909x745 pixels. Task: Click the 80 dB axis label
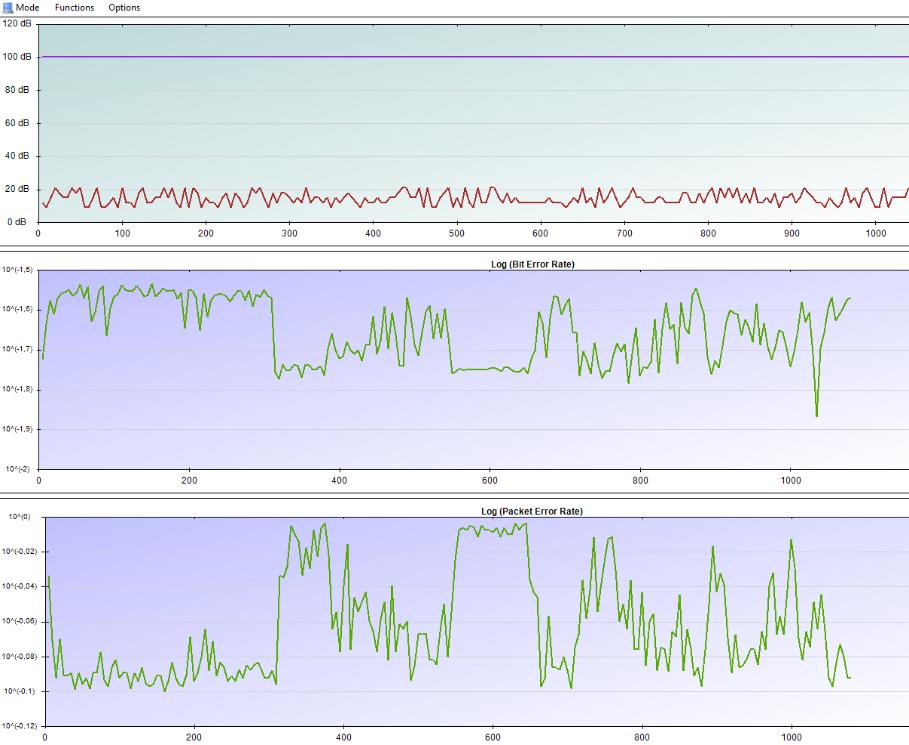[x=17, y=90]
